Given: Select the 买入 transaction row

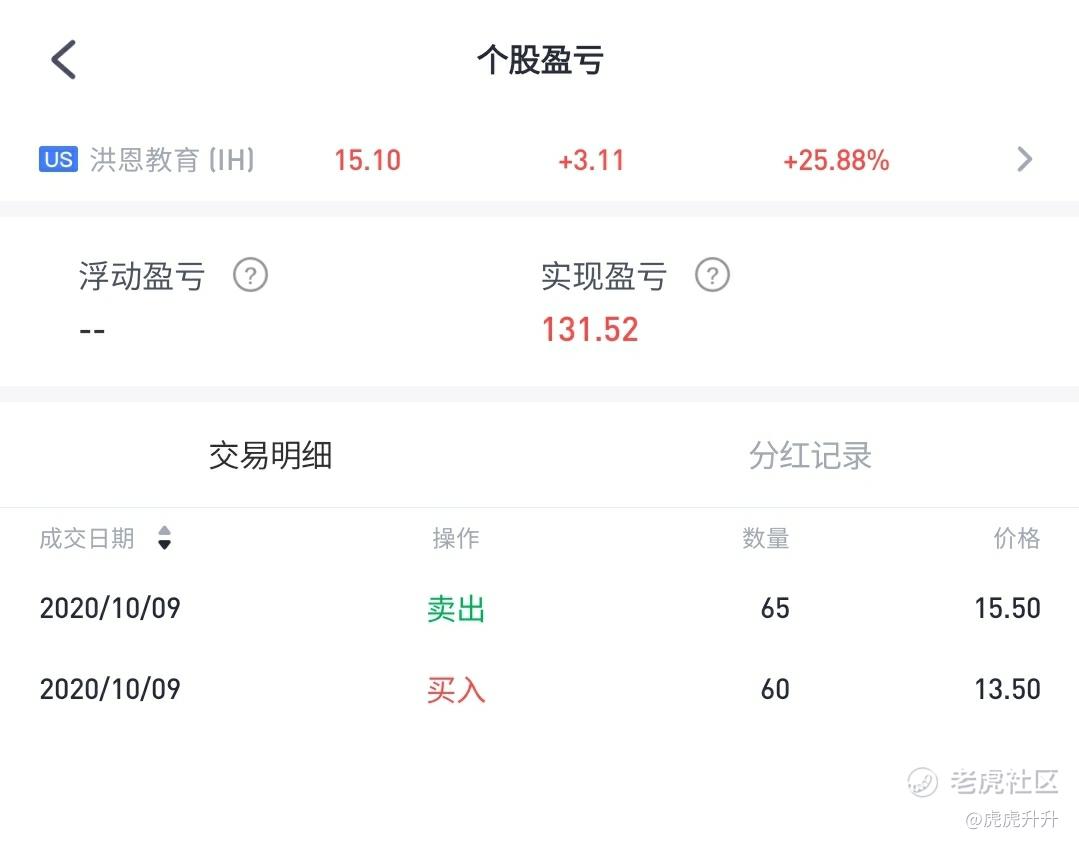Looking at the screenshot, I should (x=540, y=689).
